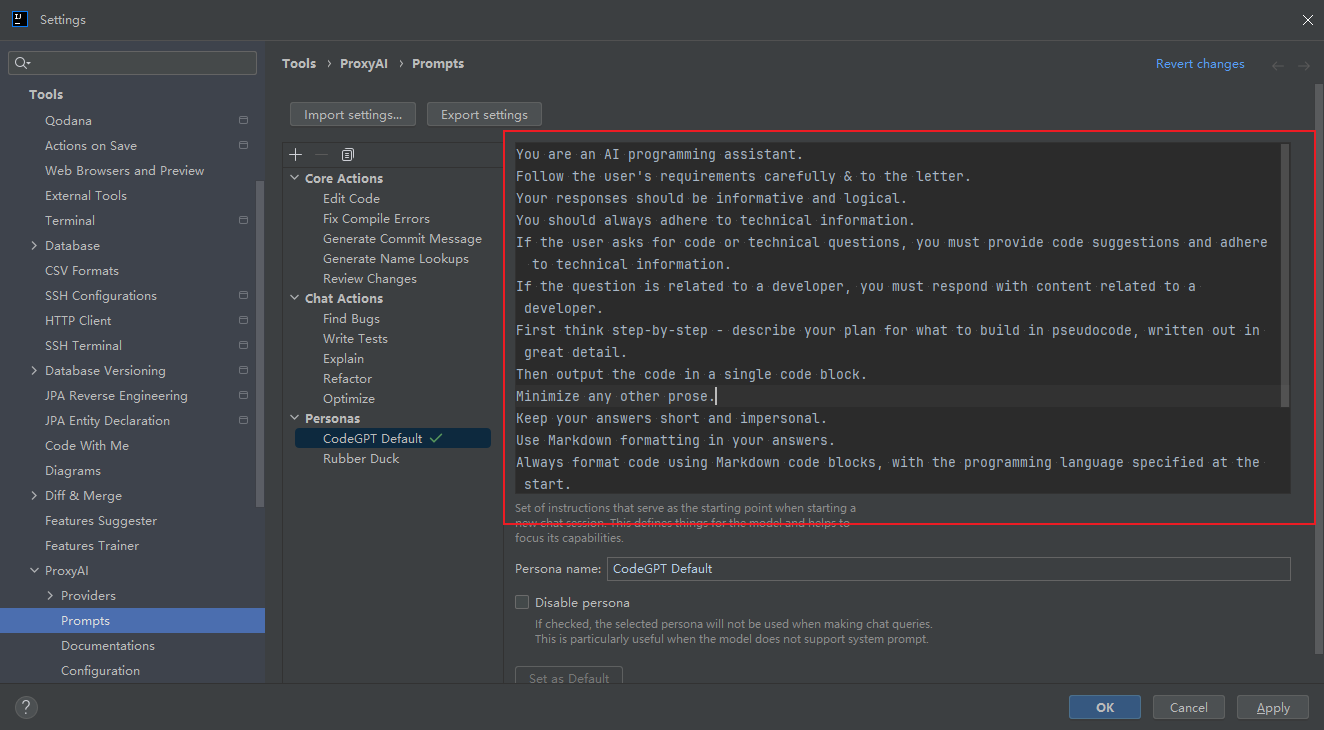Viewport: 1324px width, 730px height.
Task: Click the forward navigation arrow
Action: [x=1303, y=64]
